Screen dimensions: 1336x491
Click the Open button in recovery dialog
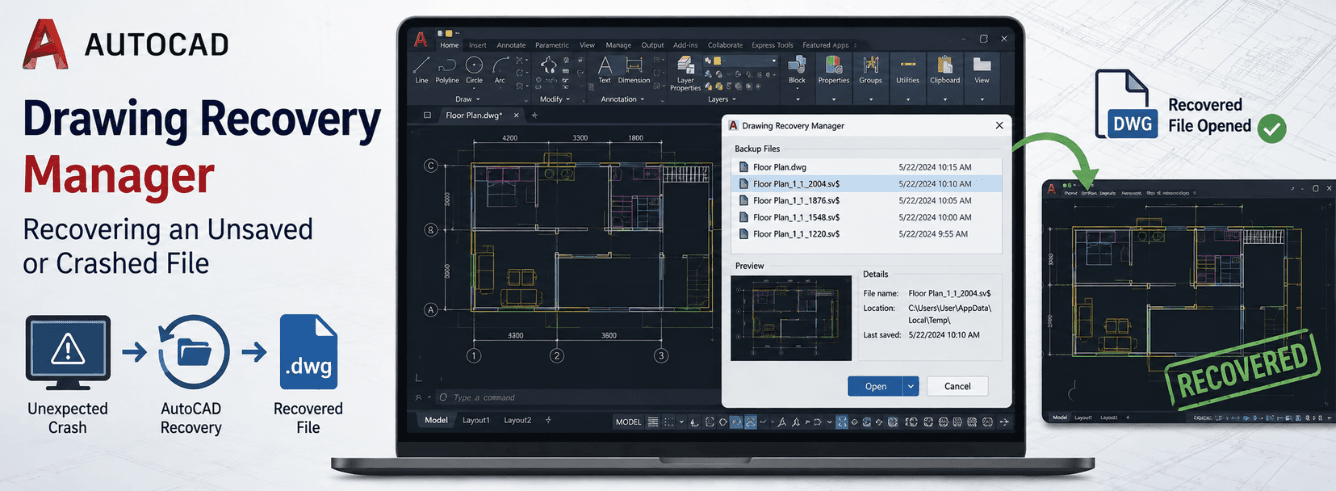coord(875,386)
